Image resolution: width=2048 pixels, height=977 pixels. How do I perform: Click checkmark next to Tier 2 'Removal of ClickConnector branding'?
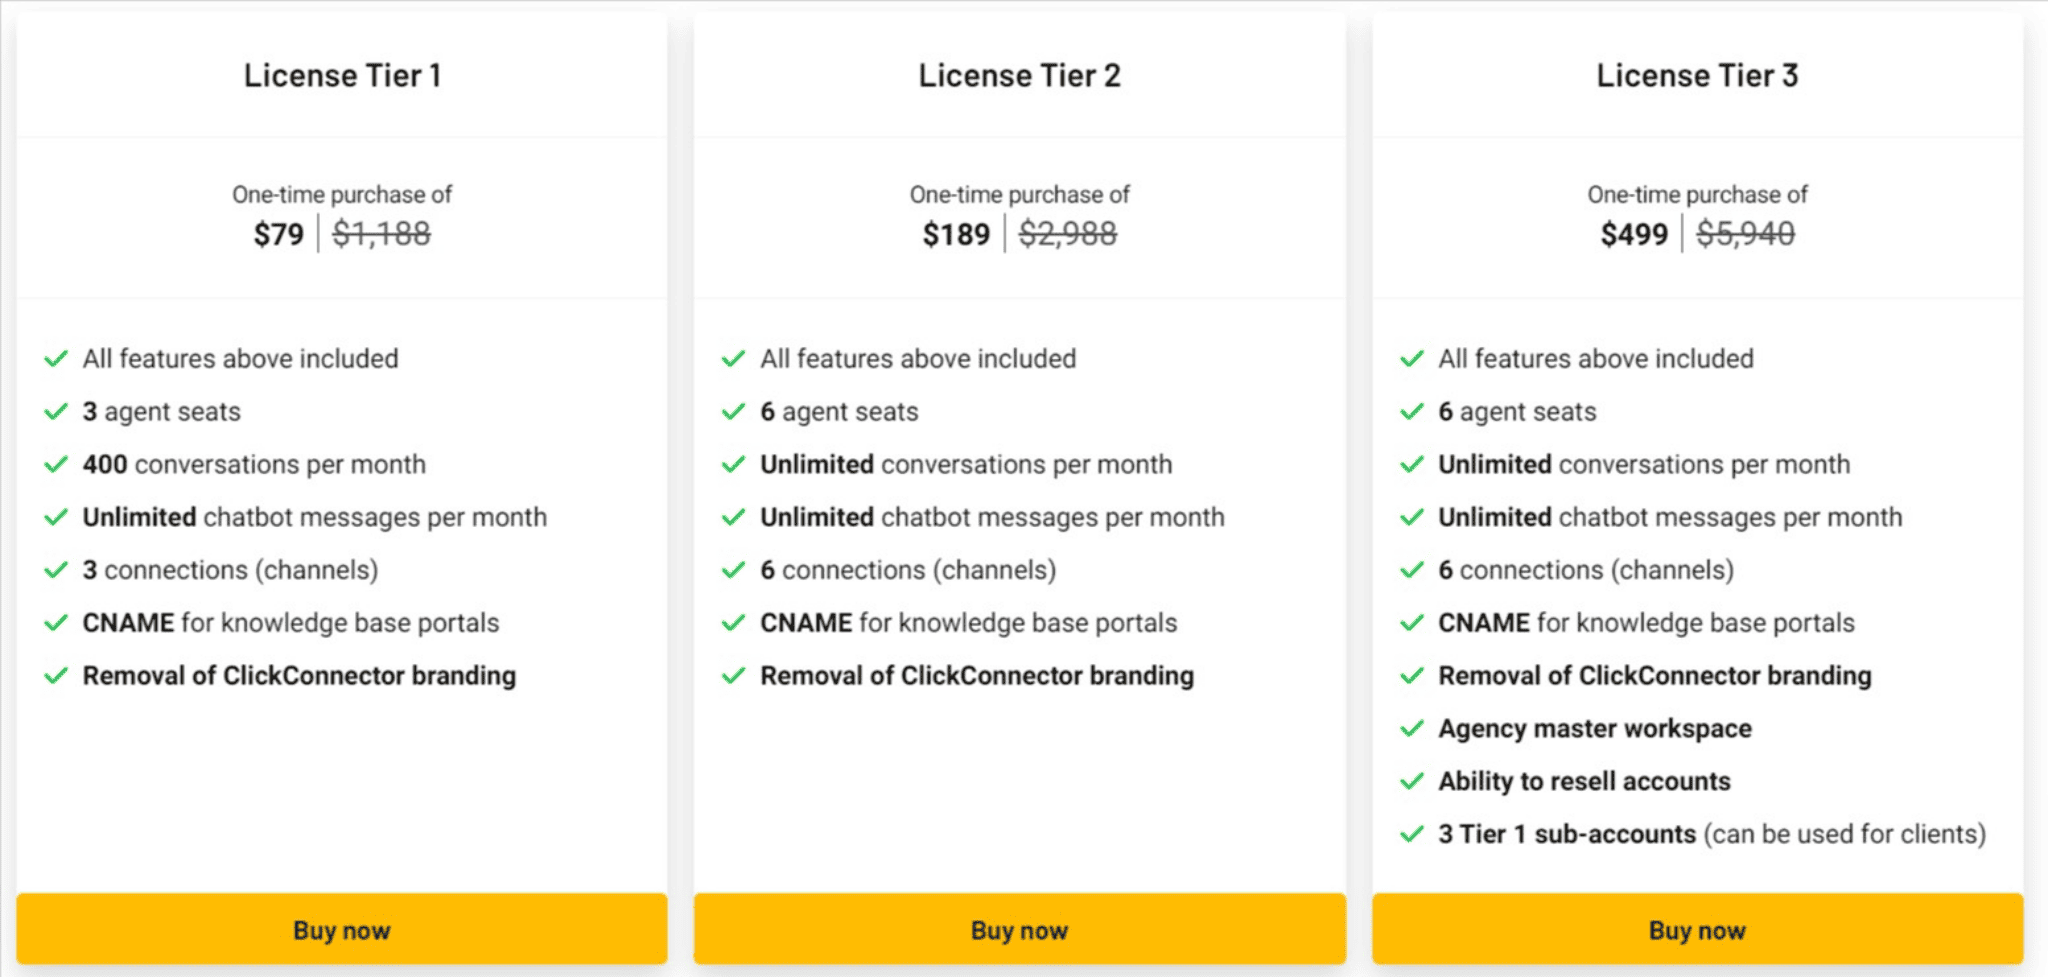[734, 676]
